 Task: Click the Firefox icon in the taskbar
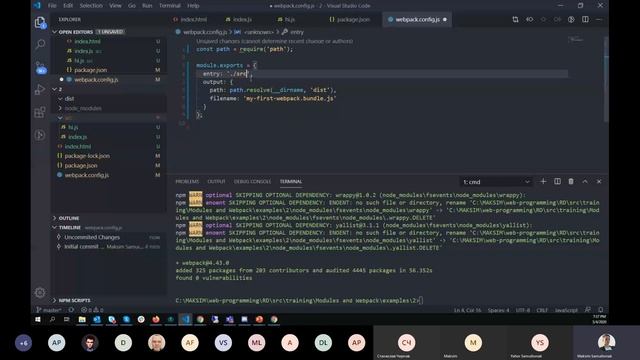pos(156,319)
